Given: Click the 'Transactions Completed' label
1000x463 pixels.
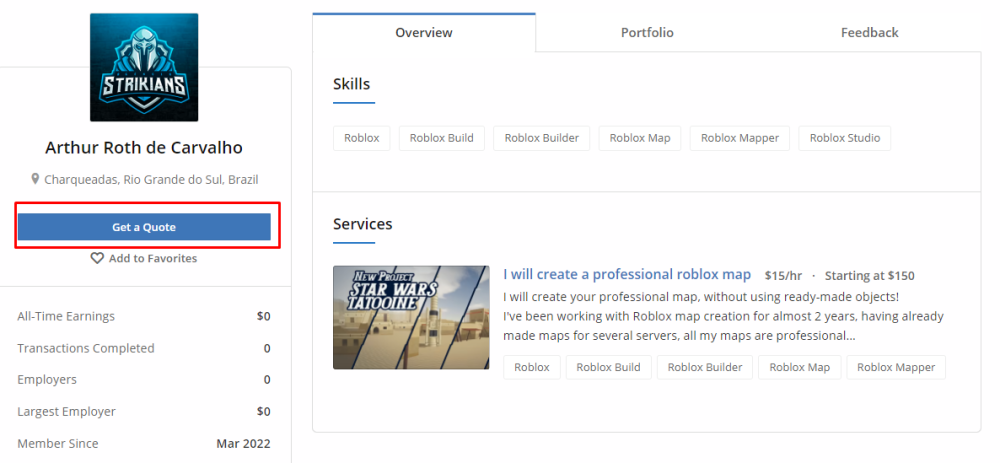Looking at the screenshot, I should click(x=86, y=348).
